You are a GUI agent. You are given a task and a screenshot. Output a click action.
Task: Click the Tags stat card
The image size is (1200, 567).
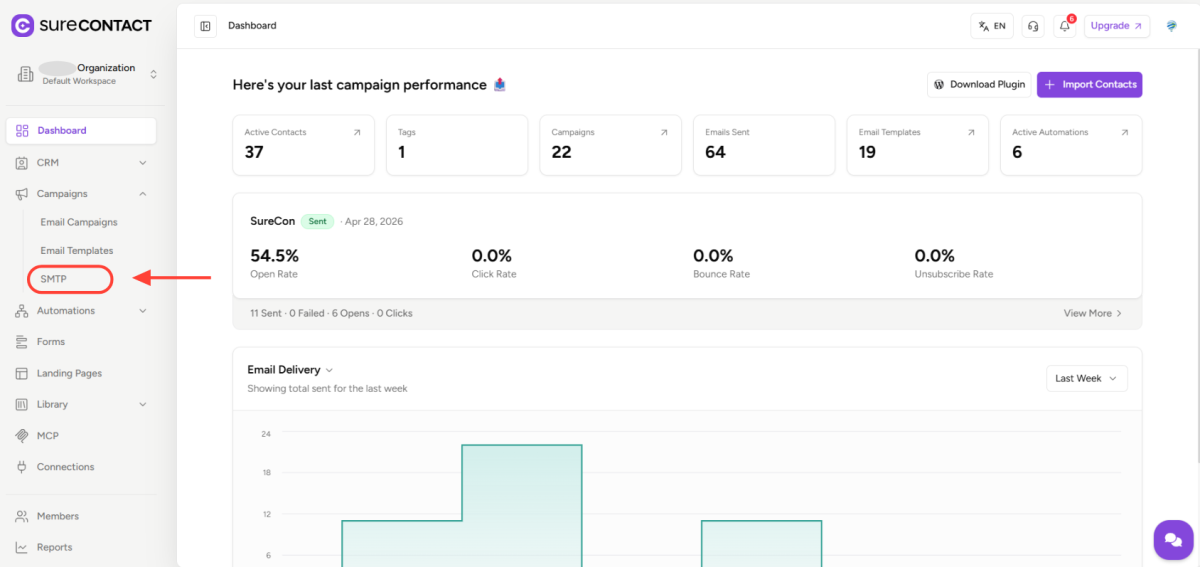pos(457,145)
